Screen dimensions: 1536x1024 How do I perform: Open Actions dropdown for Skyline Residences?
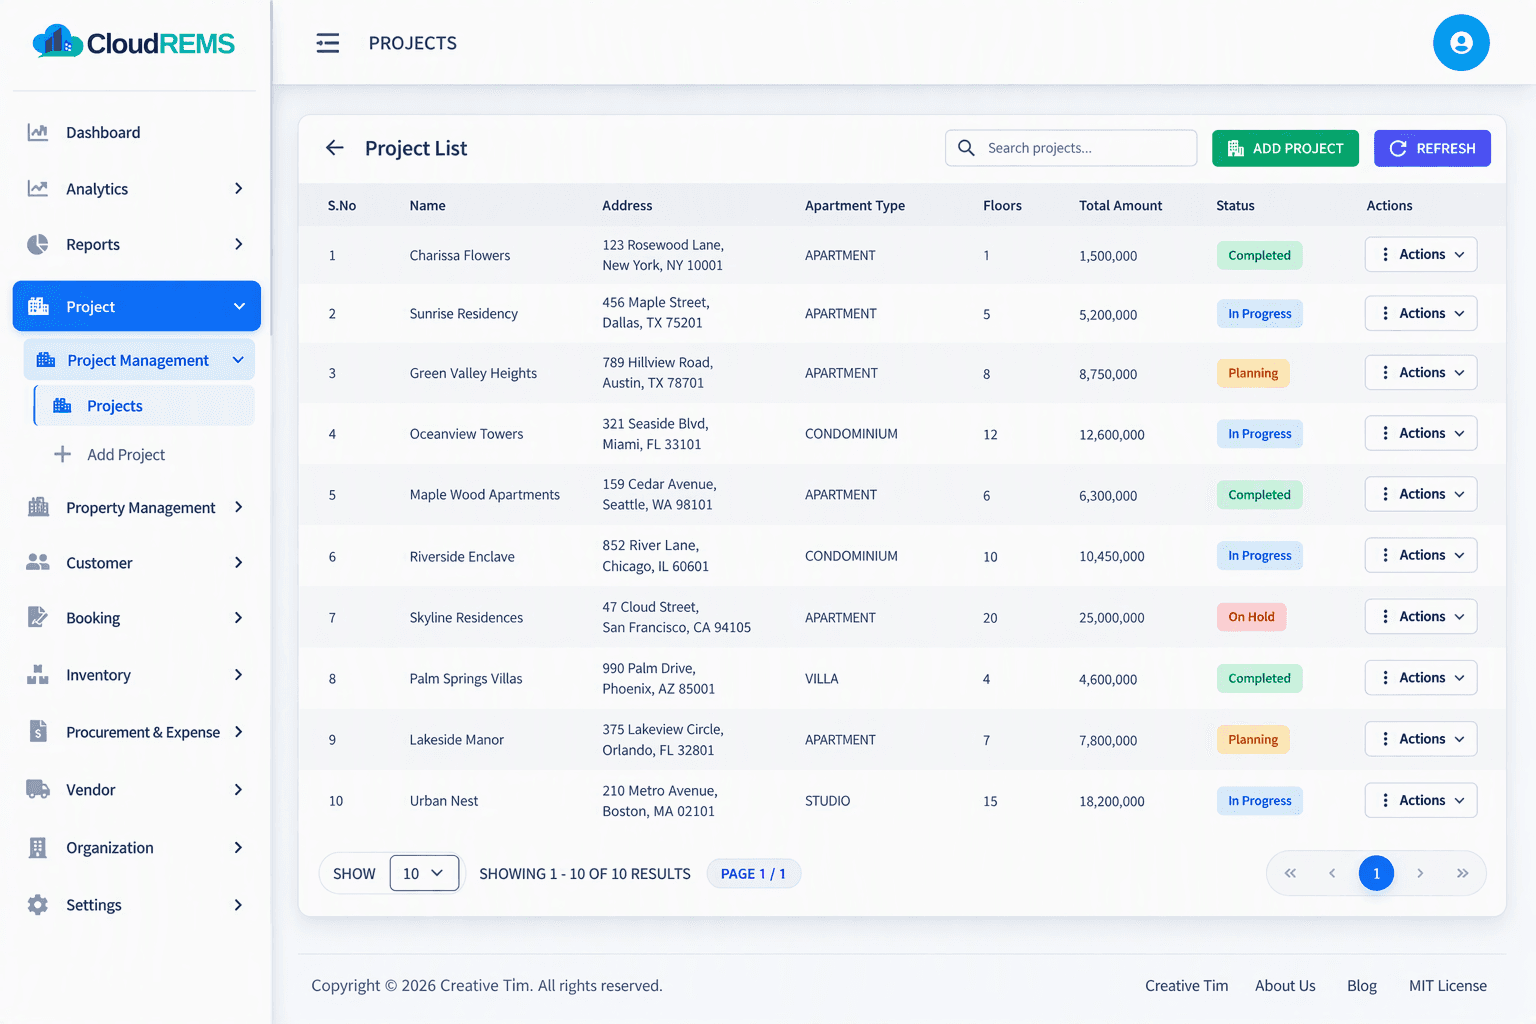pyautogui.click(x=1421, y=616)
